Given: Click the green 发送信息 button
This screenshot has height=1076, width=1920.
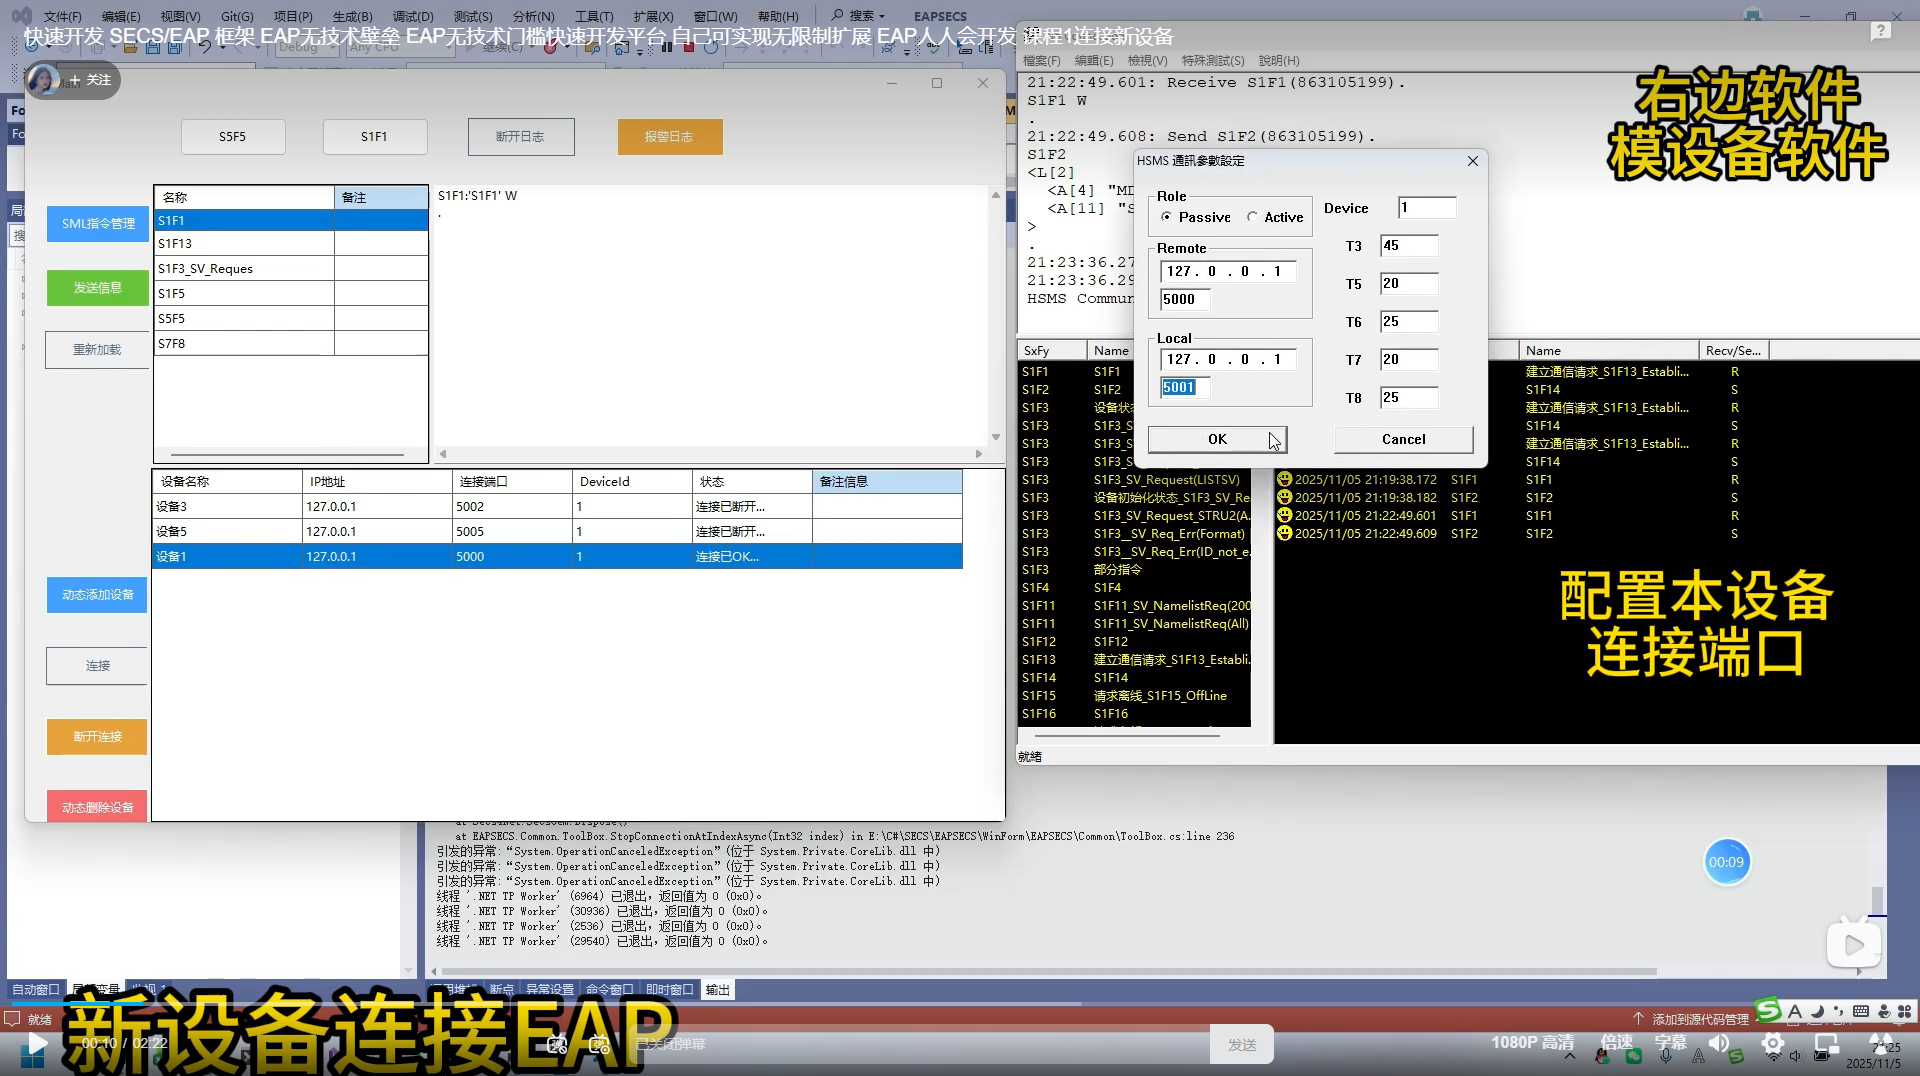Looking at the screenshot, I should point(98,288).
